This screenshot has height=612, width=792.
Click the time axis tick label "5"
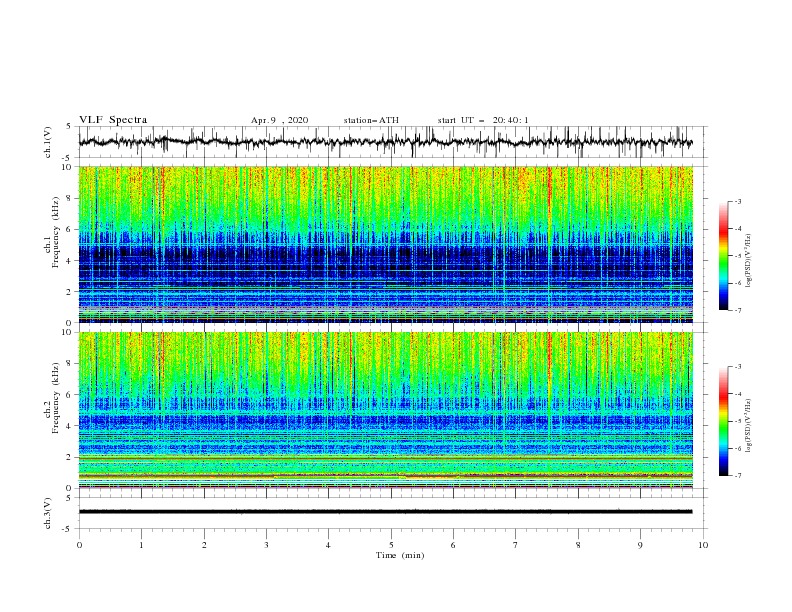pos(391,545)
